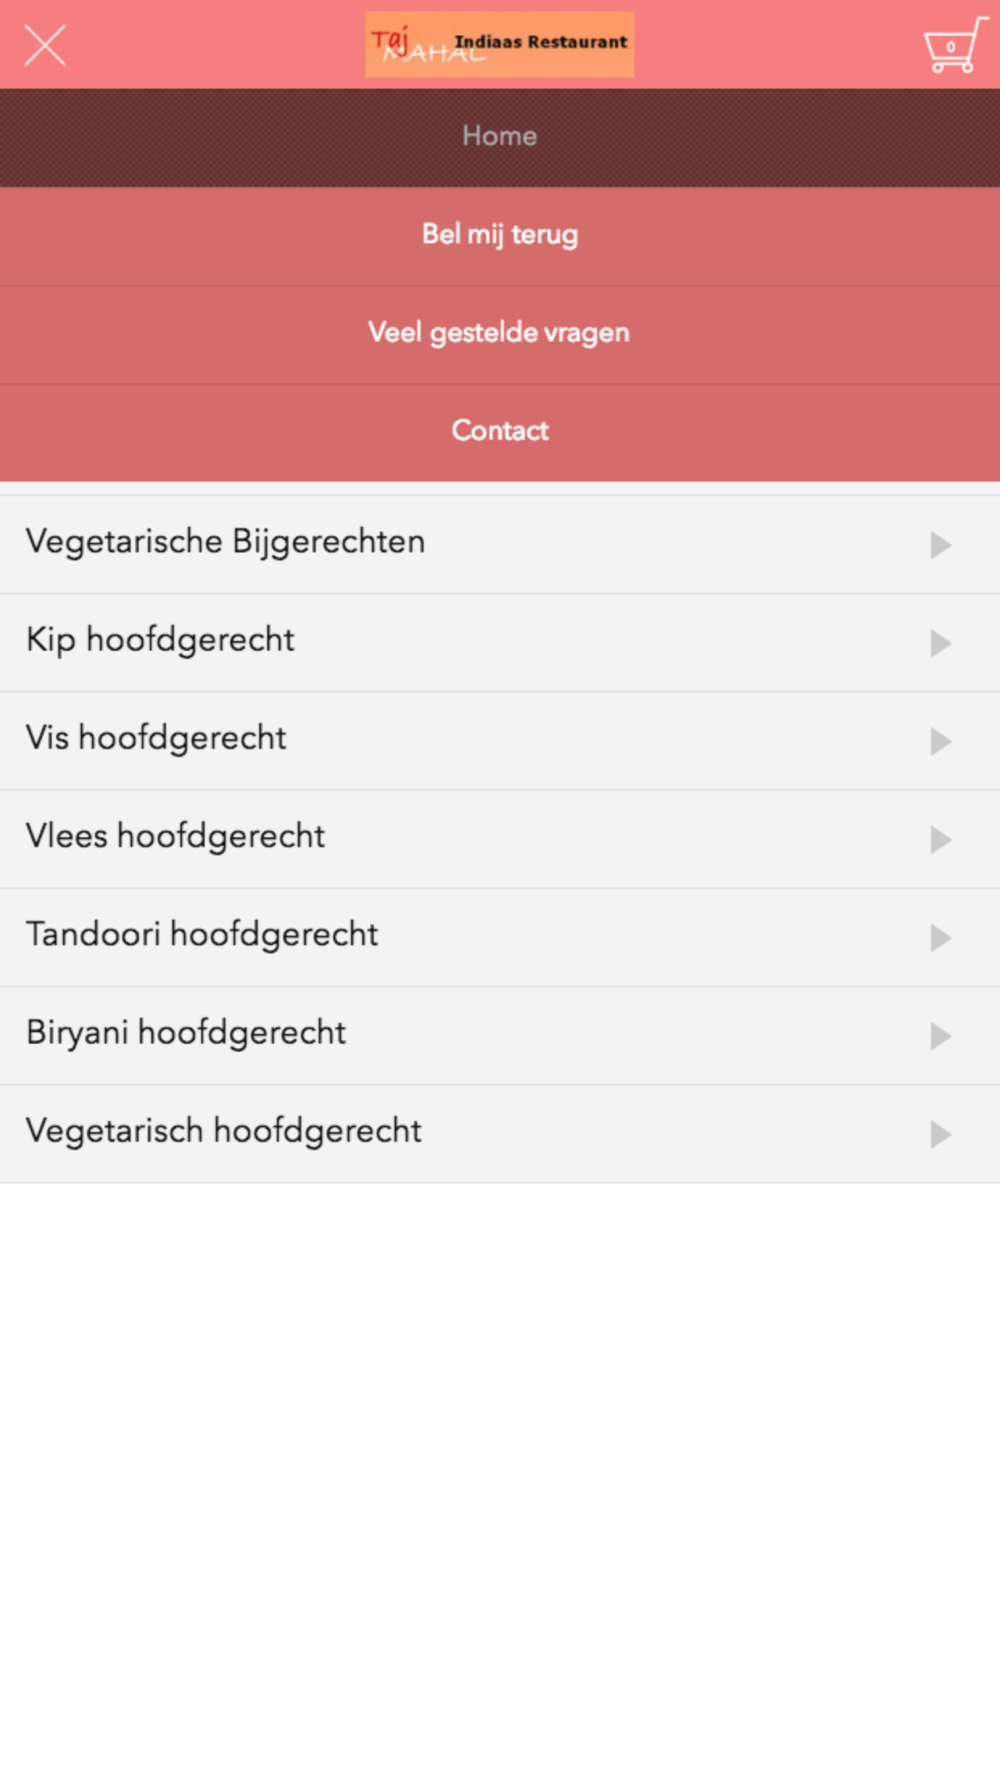Expand Biryani hoofdgerecht arrow
This screenshot has width=1000, height=1778.
coord(939,1035)
